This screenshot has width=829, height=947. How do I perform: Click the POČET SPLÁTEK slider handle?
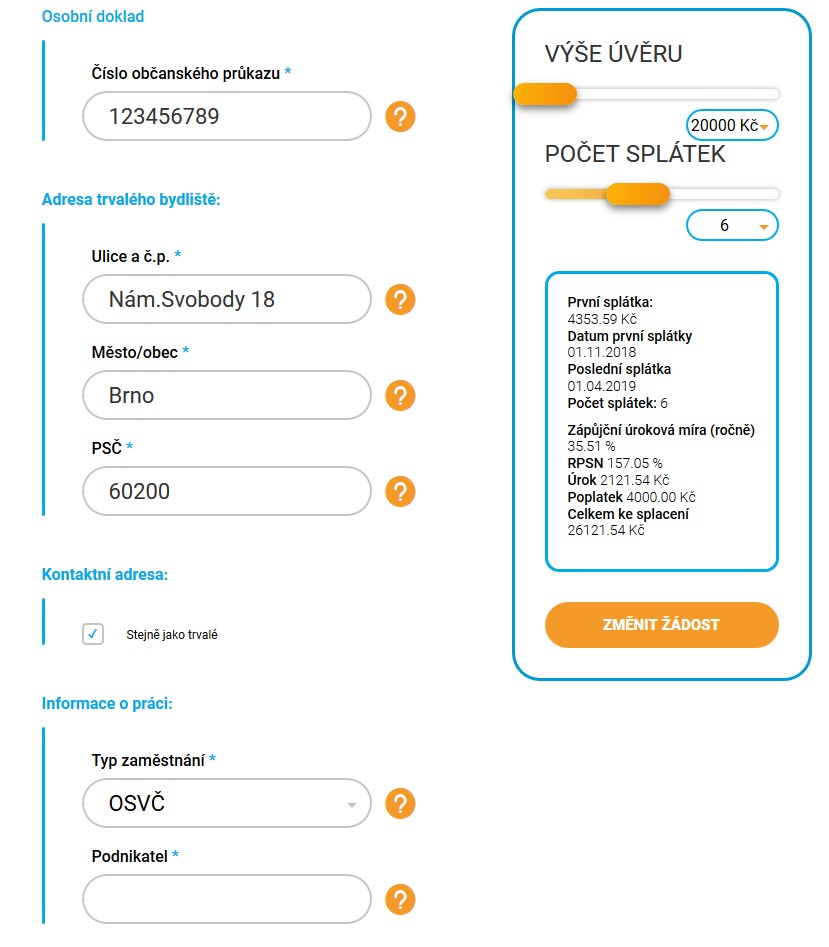click(x=638, y=194)
